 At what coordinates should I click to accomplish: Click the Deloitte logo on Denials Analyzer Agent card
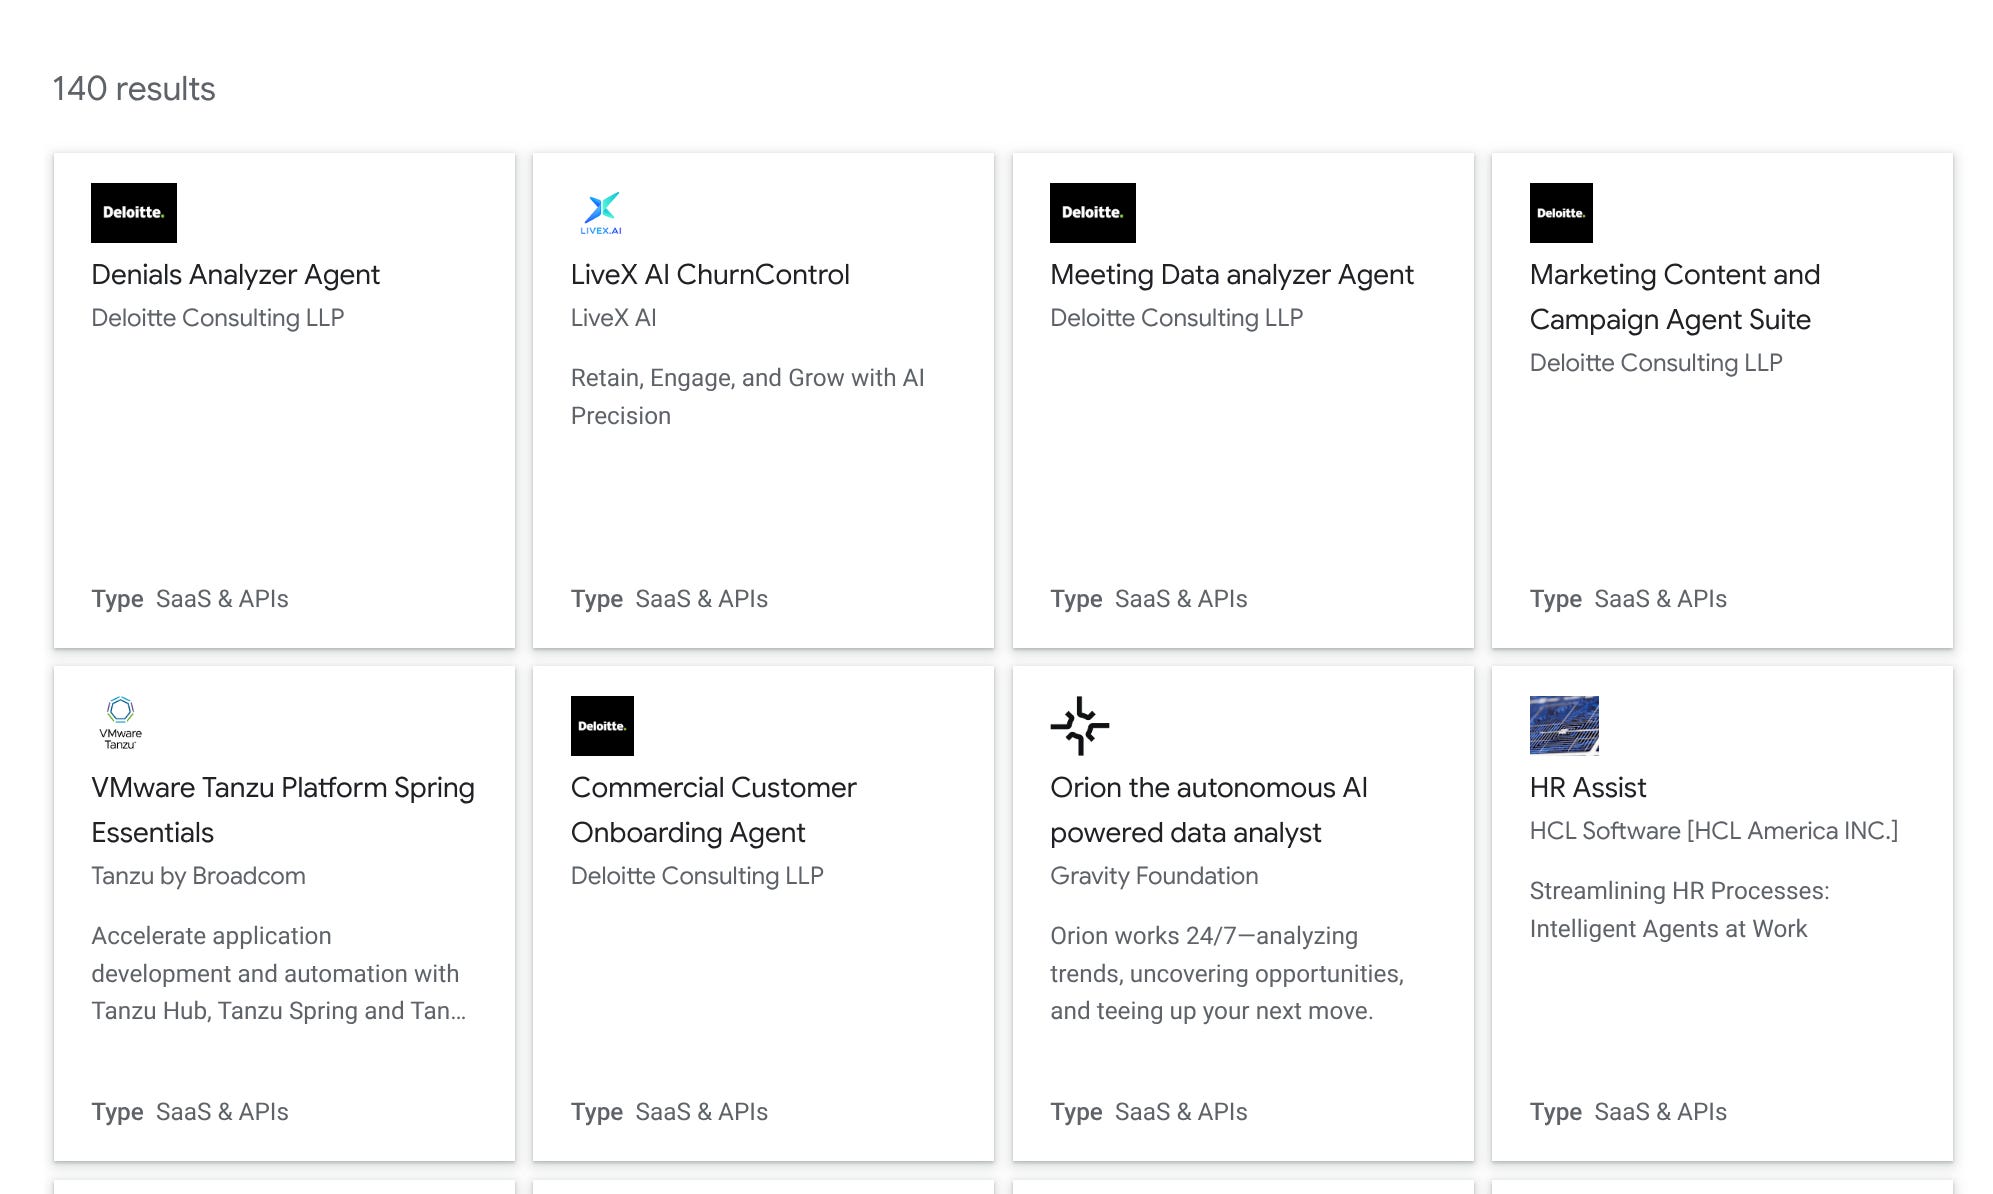tap(134, 212)
